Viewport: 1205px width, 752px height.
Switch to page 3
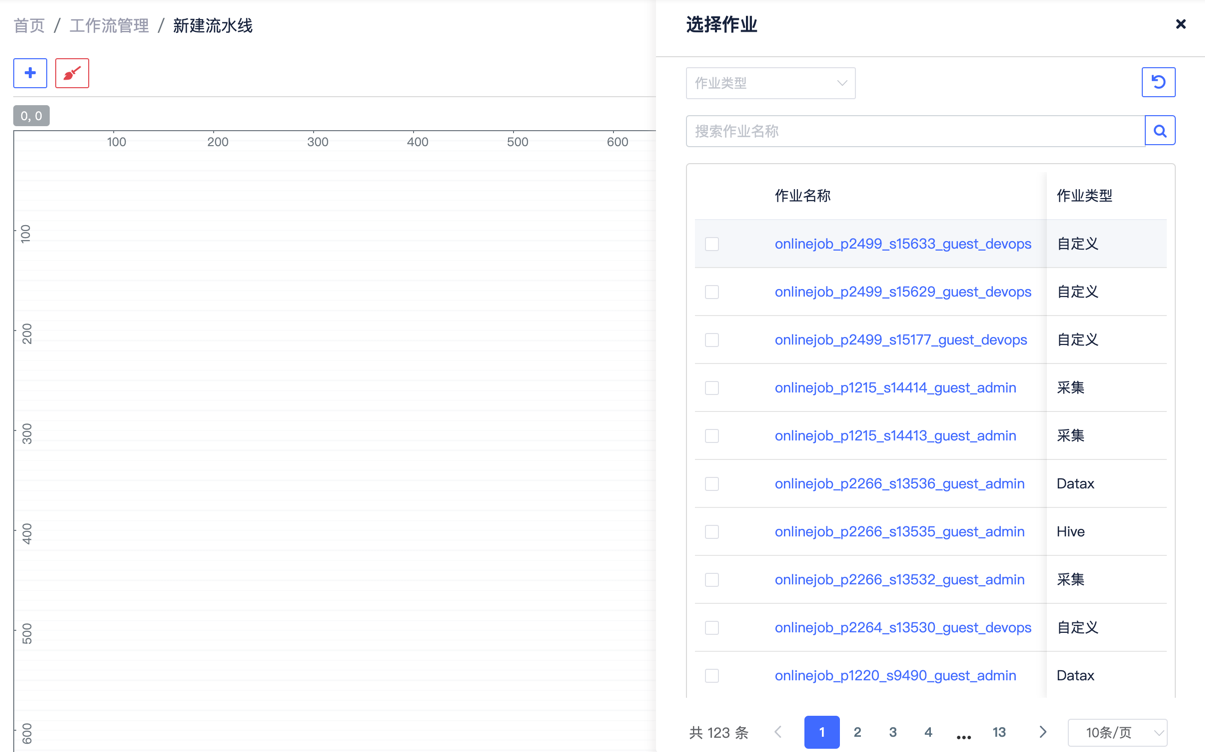pyautogui.click(x=893, y=732)
